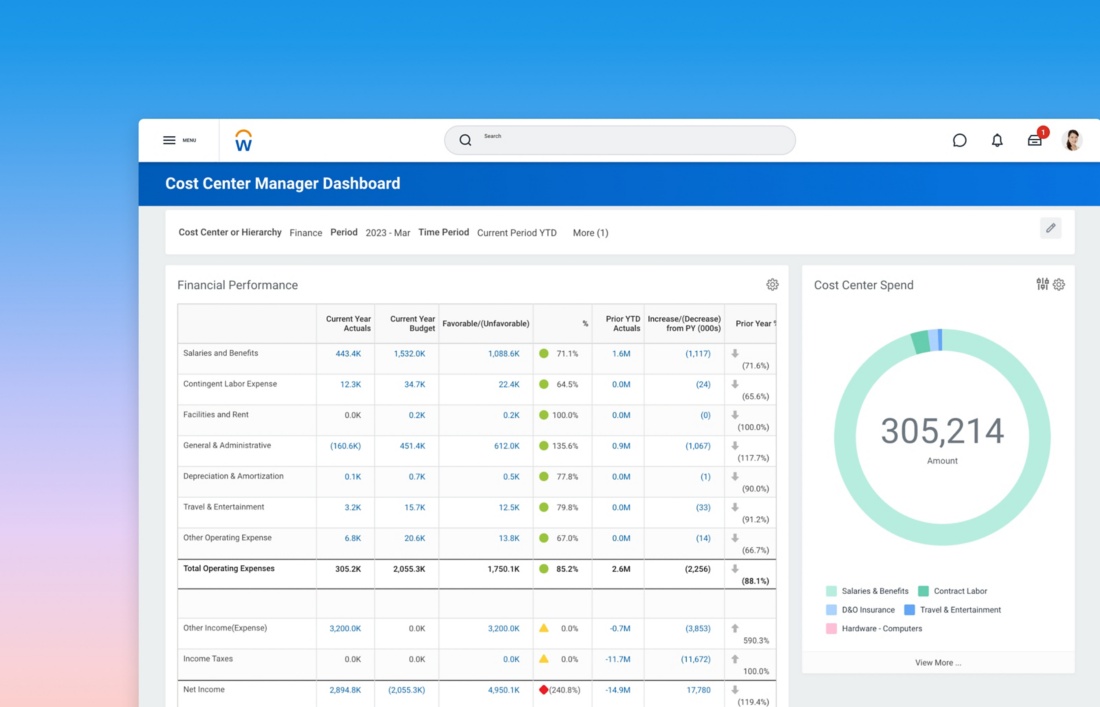
Task: Open the chat messages icon
Action: 959,141
